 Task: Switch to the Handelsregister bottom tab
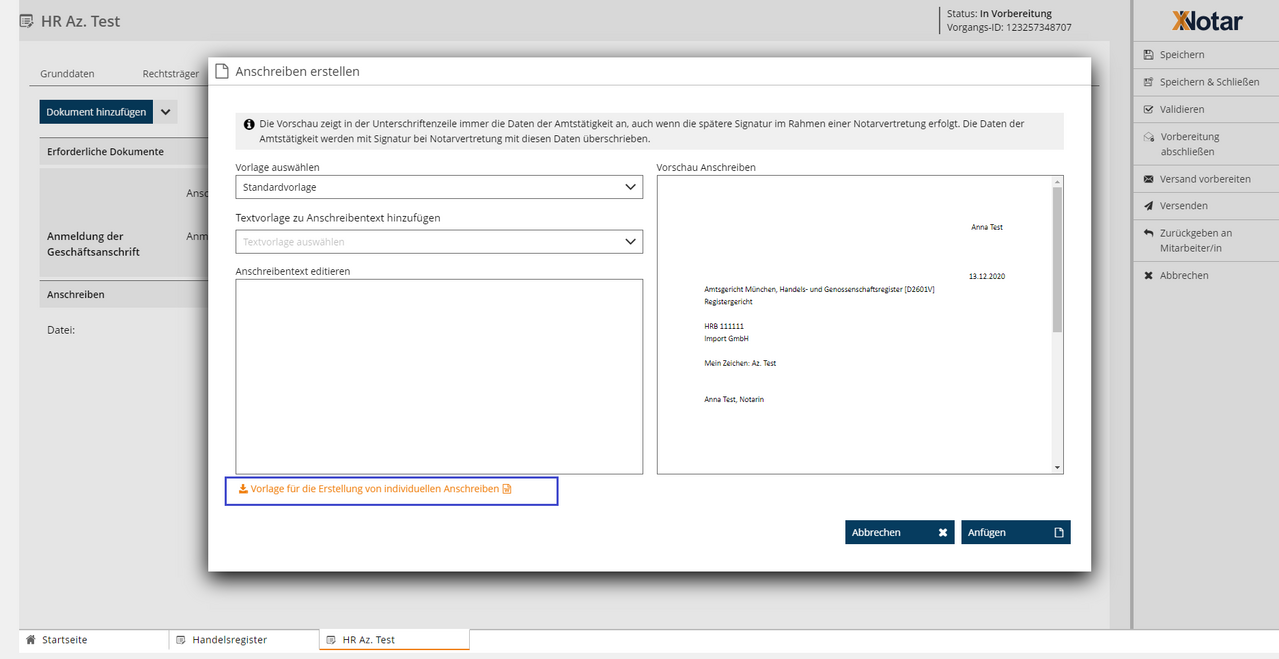click(229, 640)
